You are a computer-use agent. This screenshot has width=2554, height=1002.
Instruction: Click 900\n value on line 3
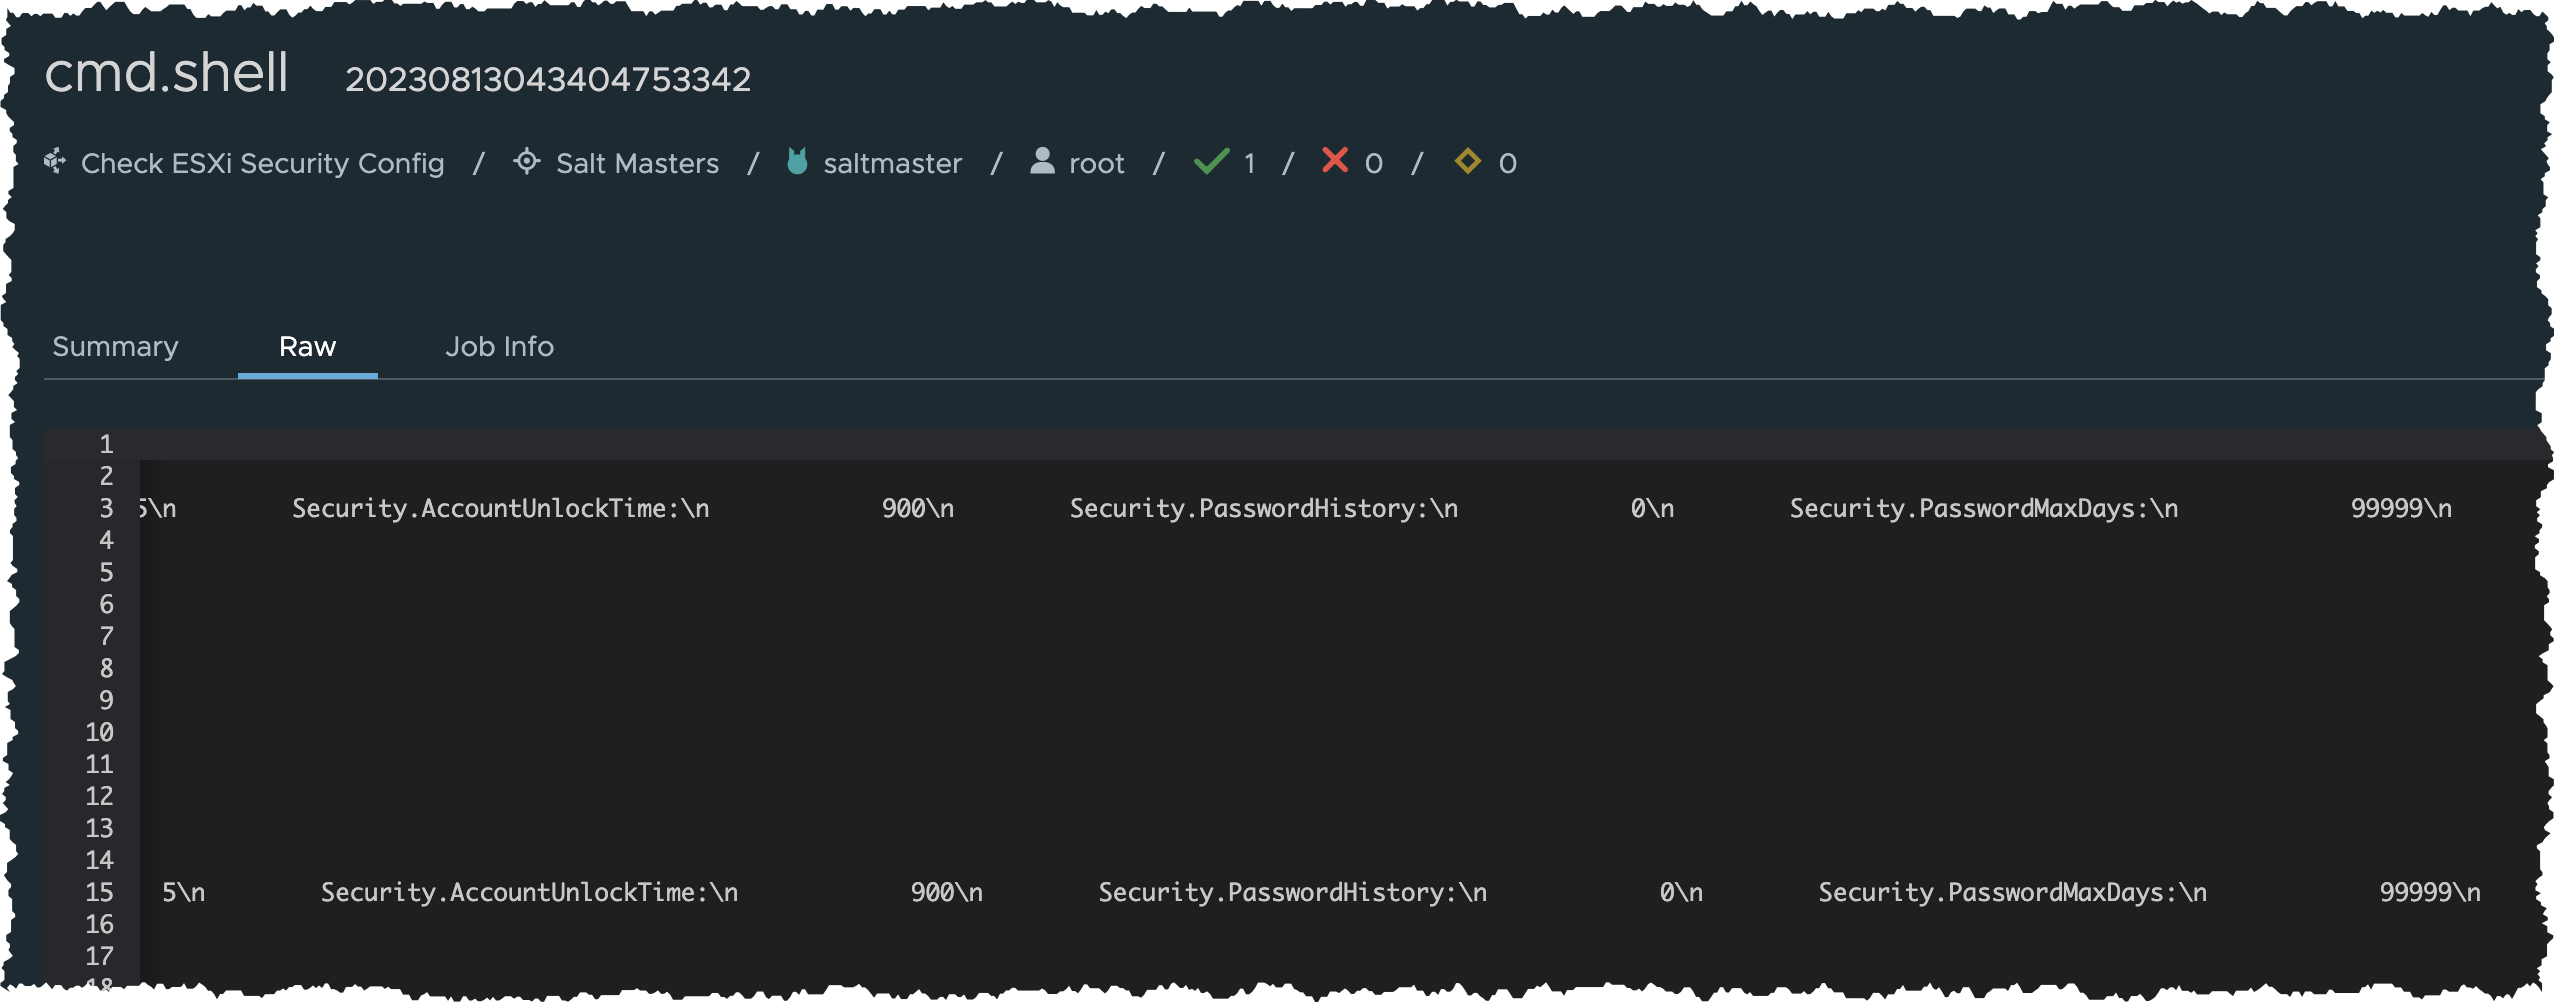click(918, 508)
